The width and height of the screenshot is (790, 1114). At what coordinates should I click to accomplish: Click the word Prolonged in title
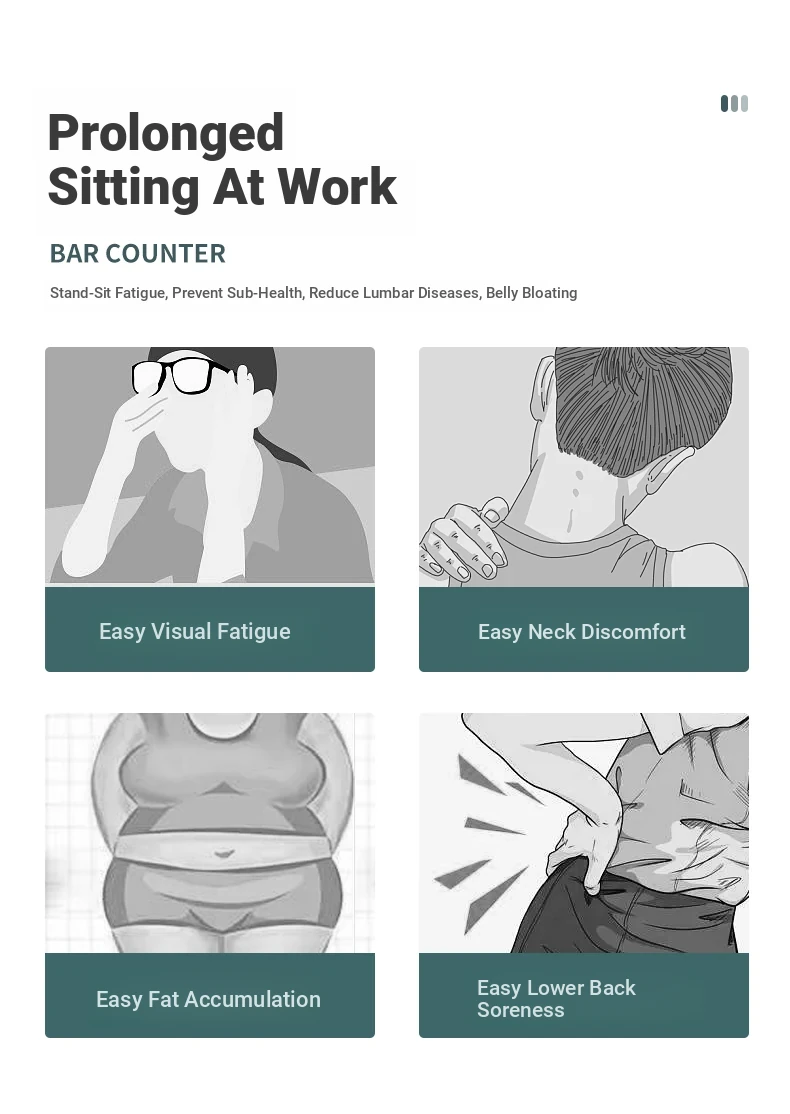[166, 133]
